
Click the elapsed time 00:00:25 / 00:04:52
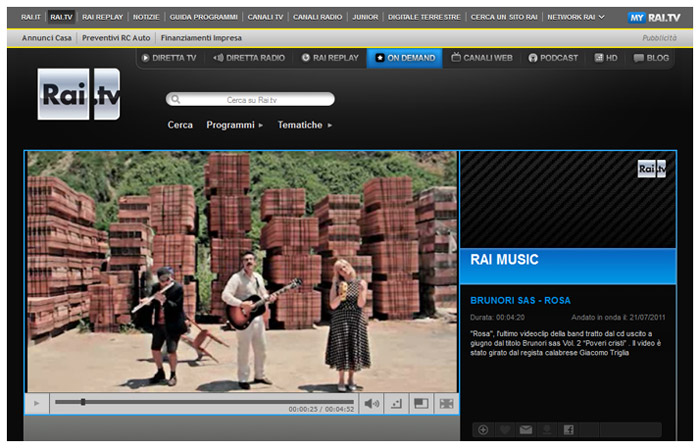pos(321,409)
